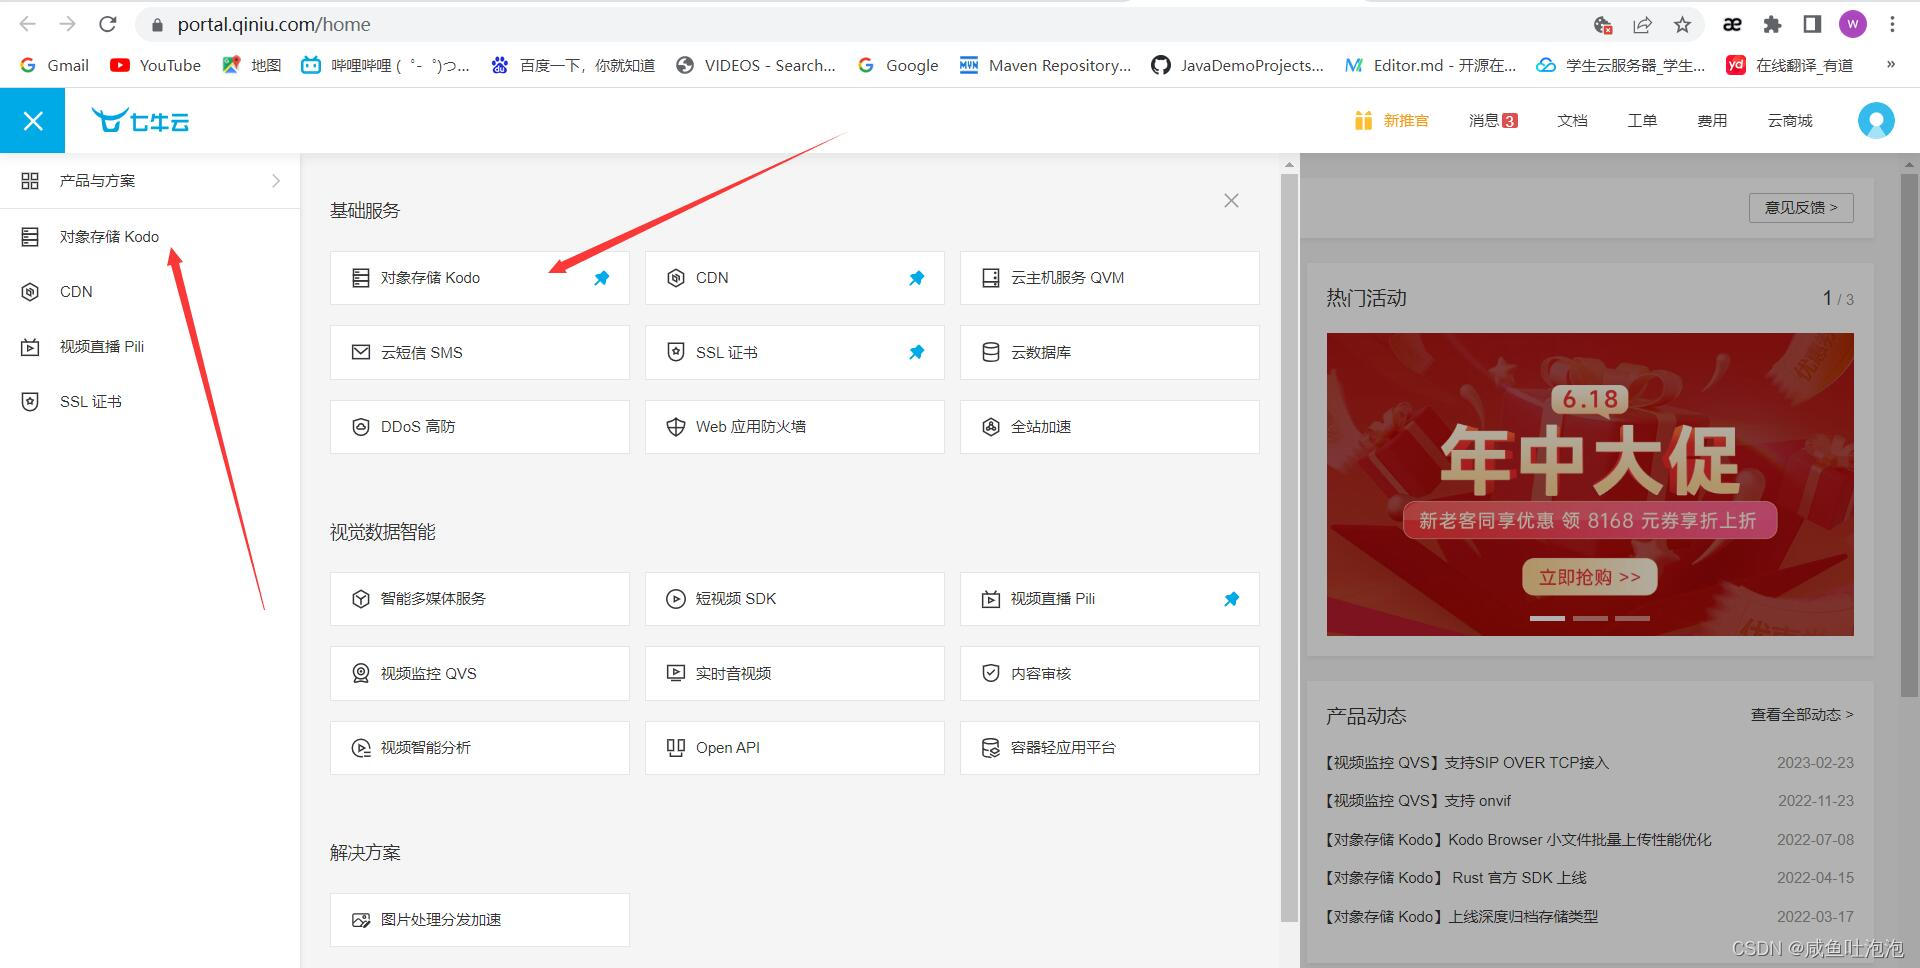Open the CDN service card
This screenshot has height=968, width=1920.
[x=794, y=278]
